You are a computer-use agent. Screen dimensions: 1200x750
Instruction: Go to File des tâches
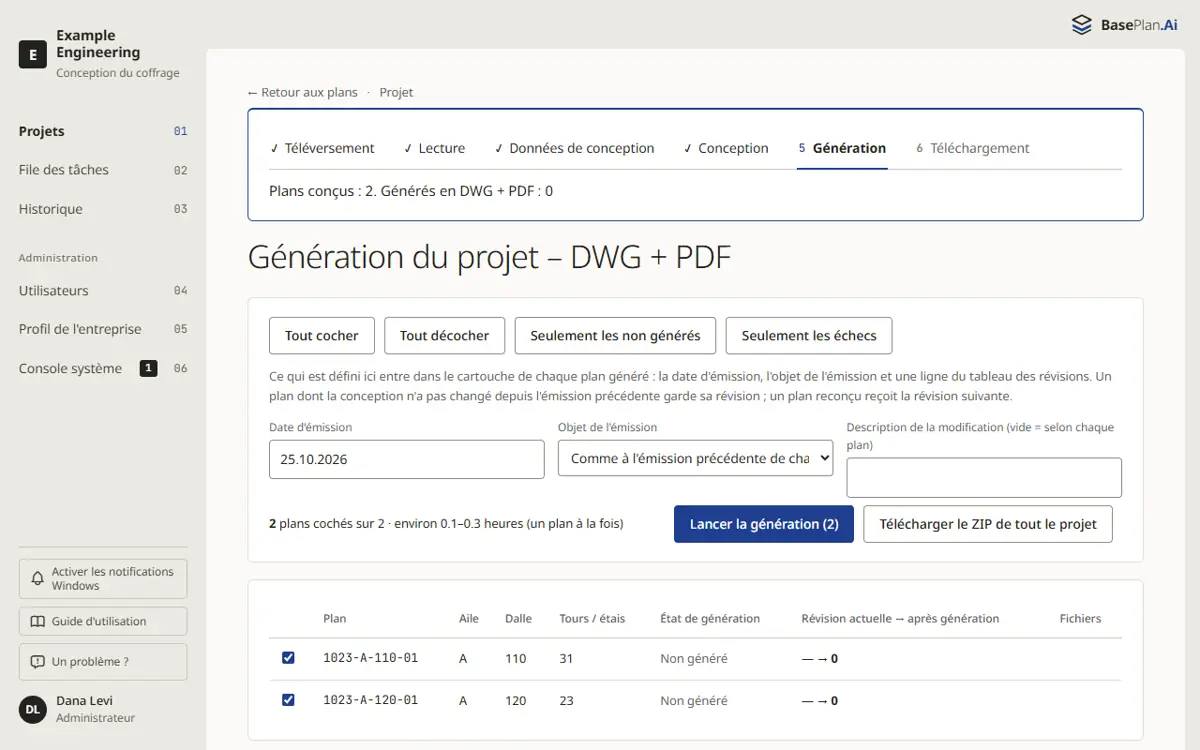tap(103, 170)
